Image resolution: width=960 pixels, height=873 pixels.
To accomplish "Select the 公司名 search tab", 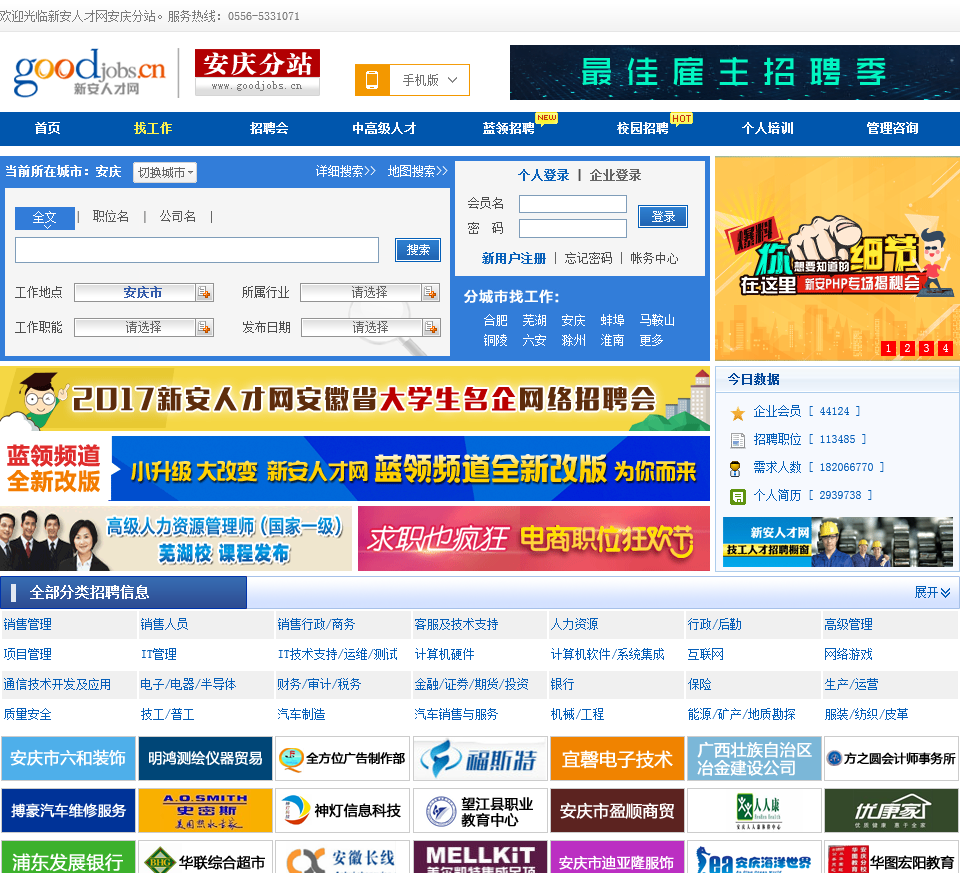I will click(x=178, y=217).
